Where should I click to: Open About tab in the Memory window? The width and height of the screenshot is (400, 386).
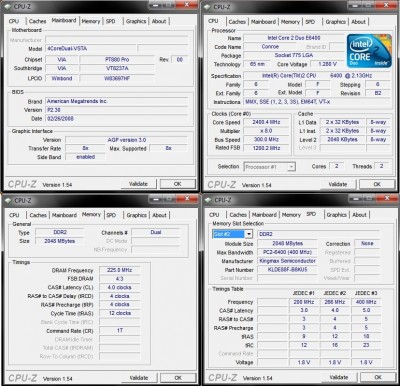tap(160, 215)
